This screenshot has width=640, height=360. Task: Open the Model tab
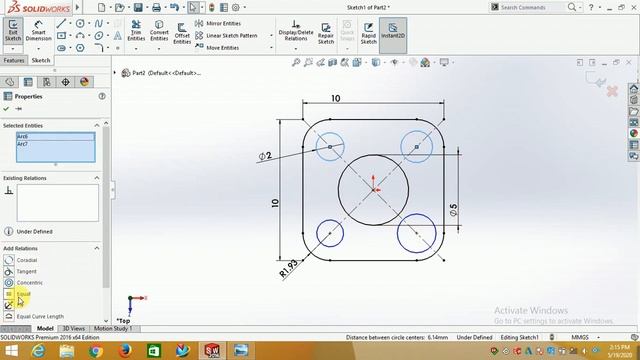[x=45, y=328]
